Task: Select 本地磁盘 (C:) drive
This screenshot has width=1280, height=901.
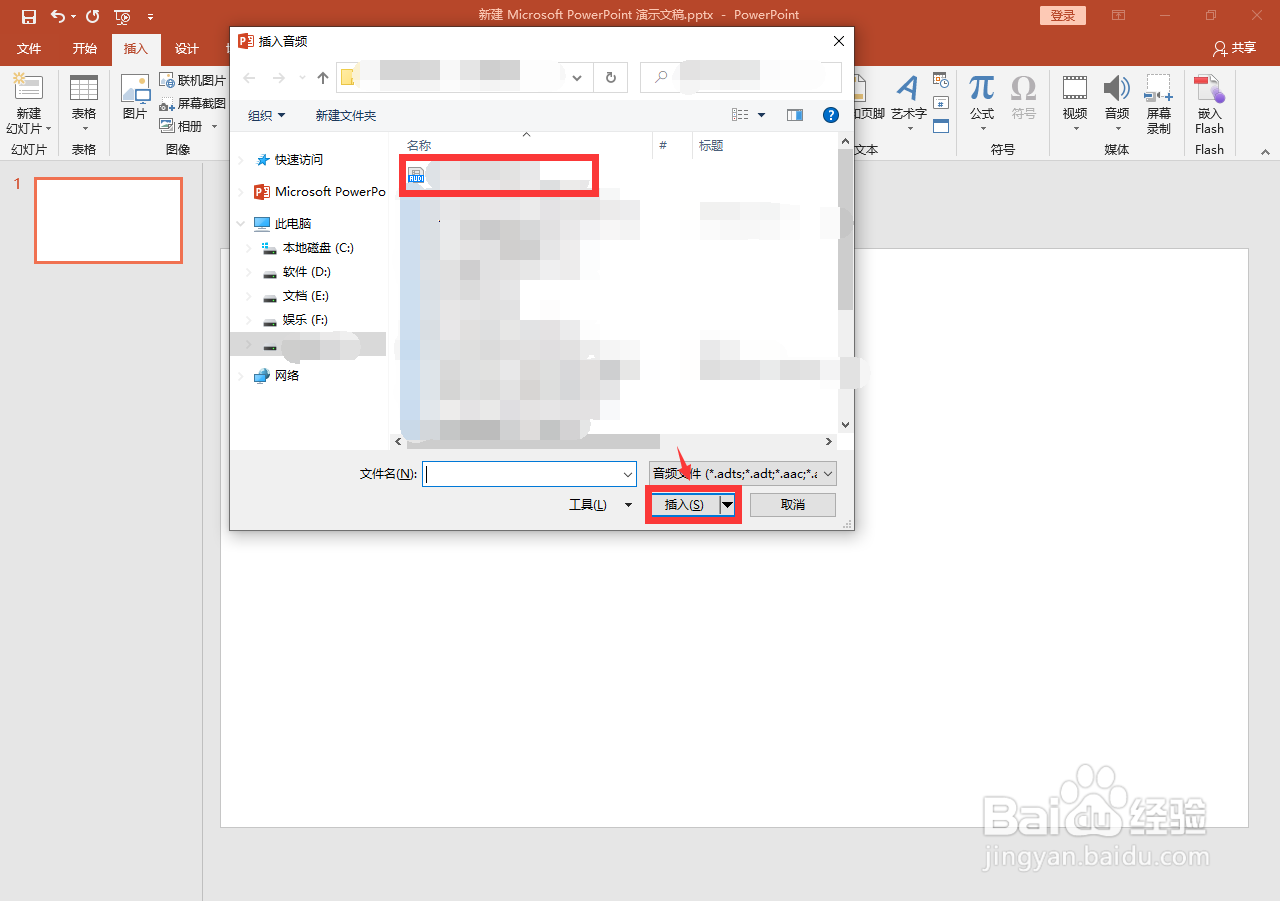Action: (318, 247)
